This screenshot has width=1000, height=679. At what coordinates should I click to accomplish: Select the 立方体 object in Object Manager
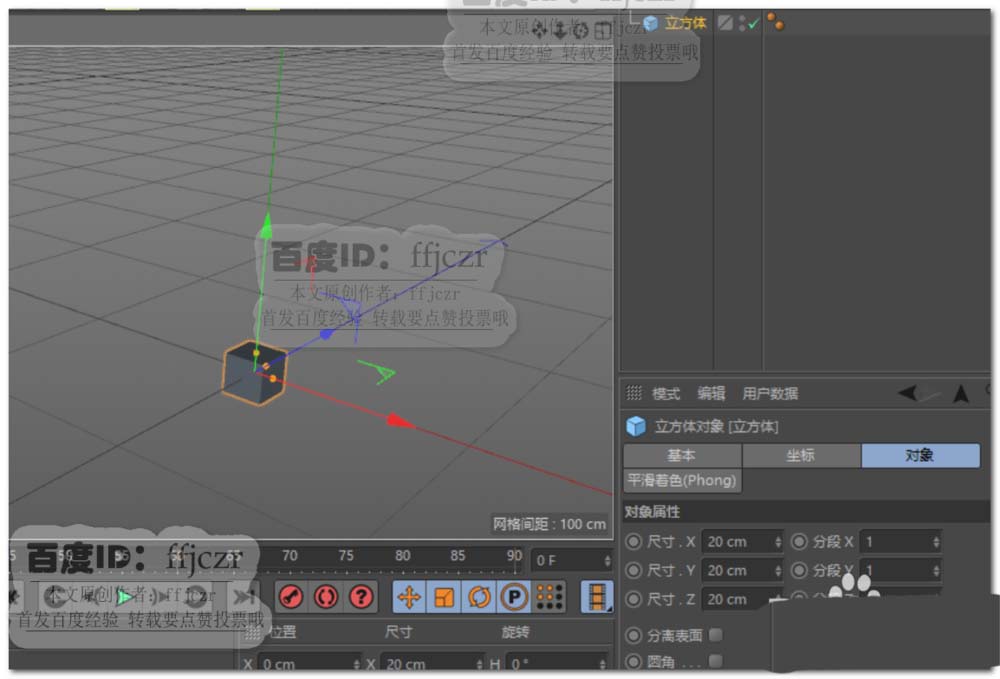click(686, 24)
